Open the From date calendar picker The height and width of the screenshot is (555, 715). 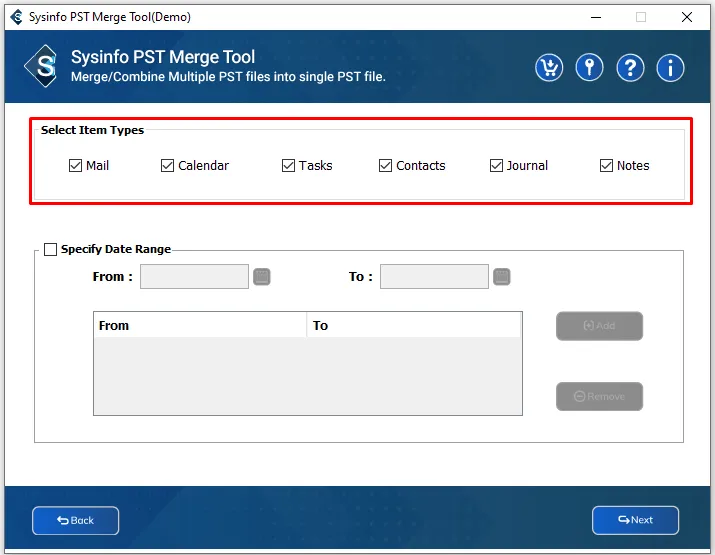(x=262, y=277)
